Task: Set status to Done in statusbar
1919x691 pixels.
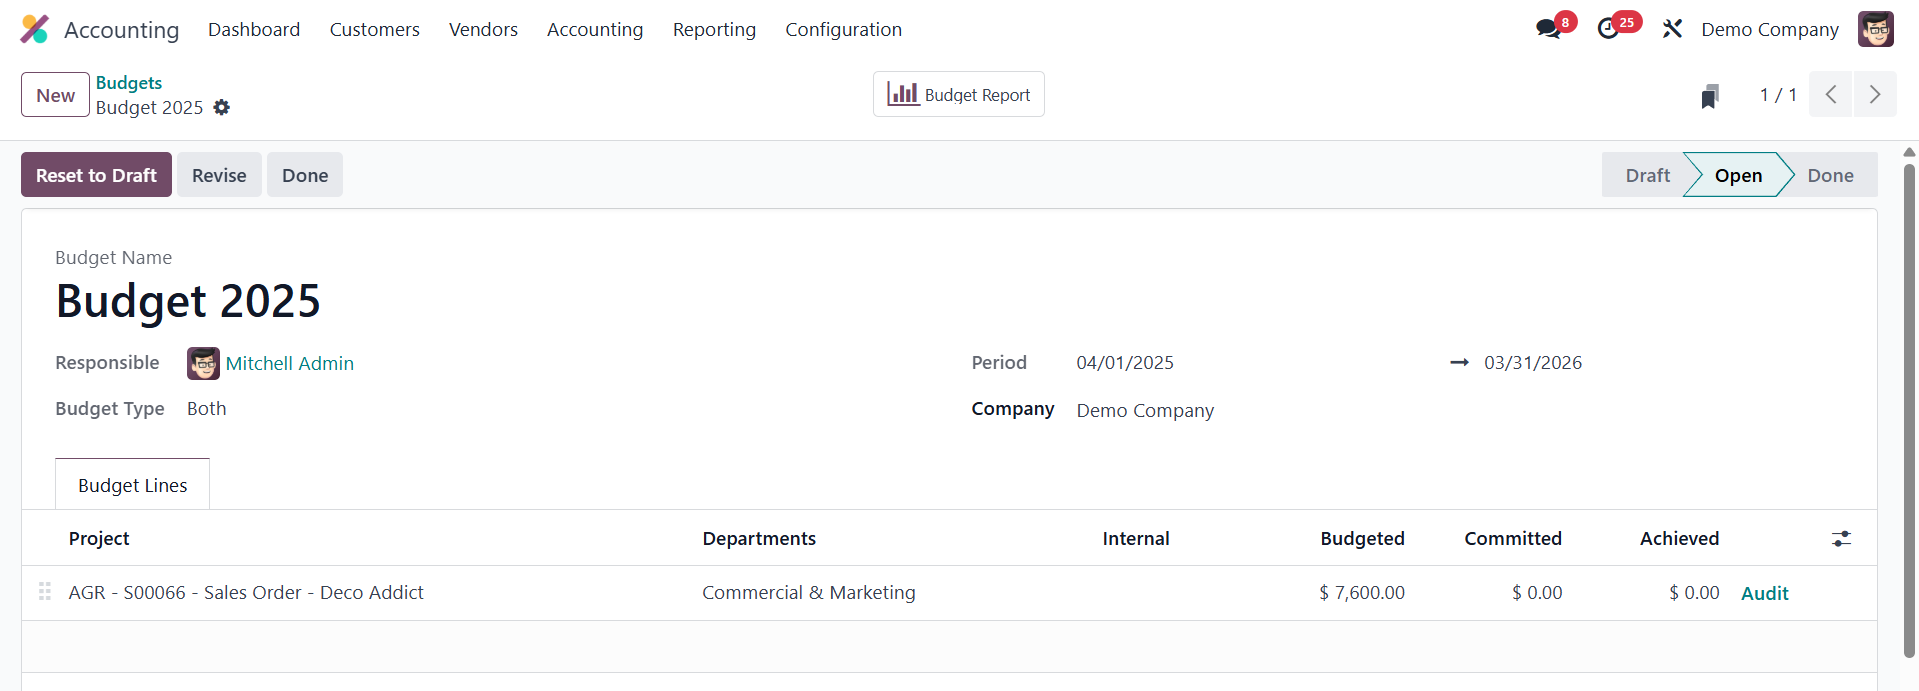Action: pyautogui.click(x=1829, y=175)
